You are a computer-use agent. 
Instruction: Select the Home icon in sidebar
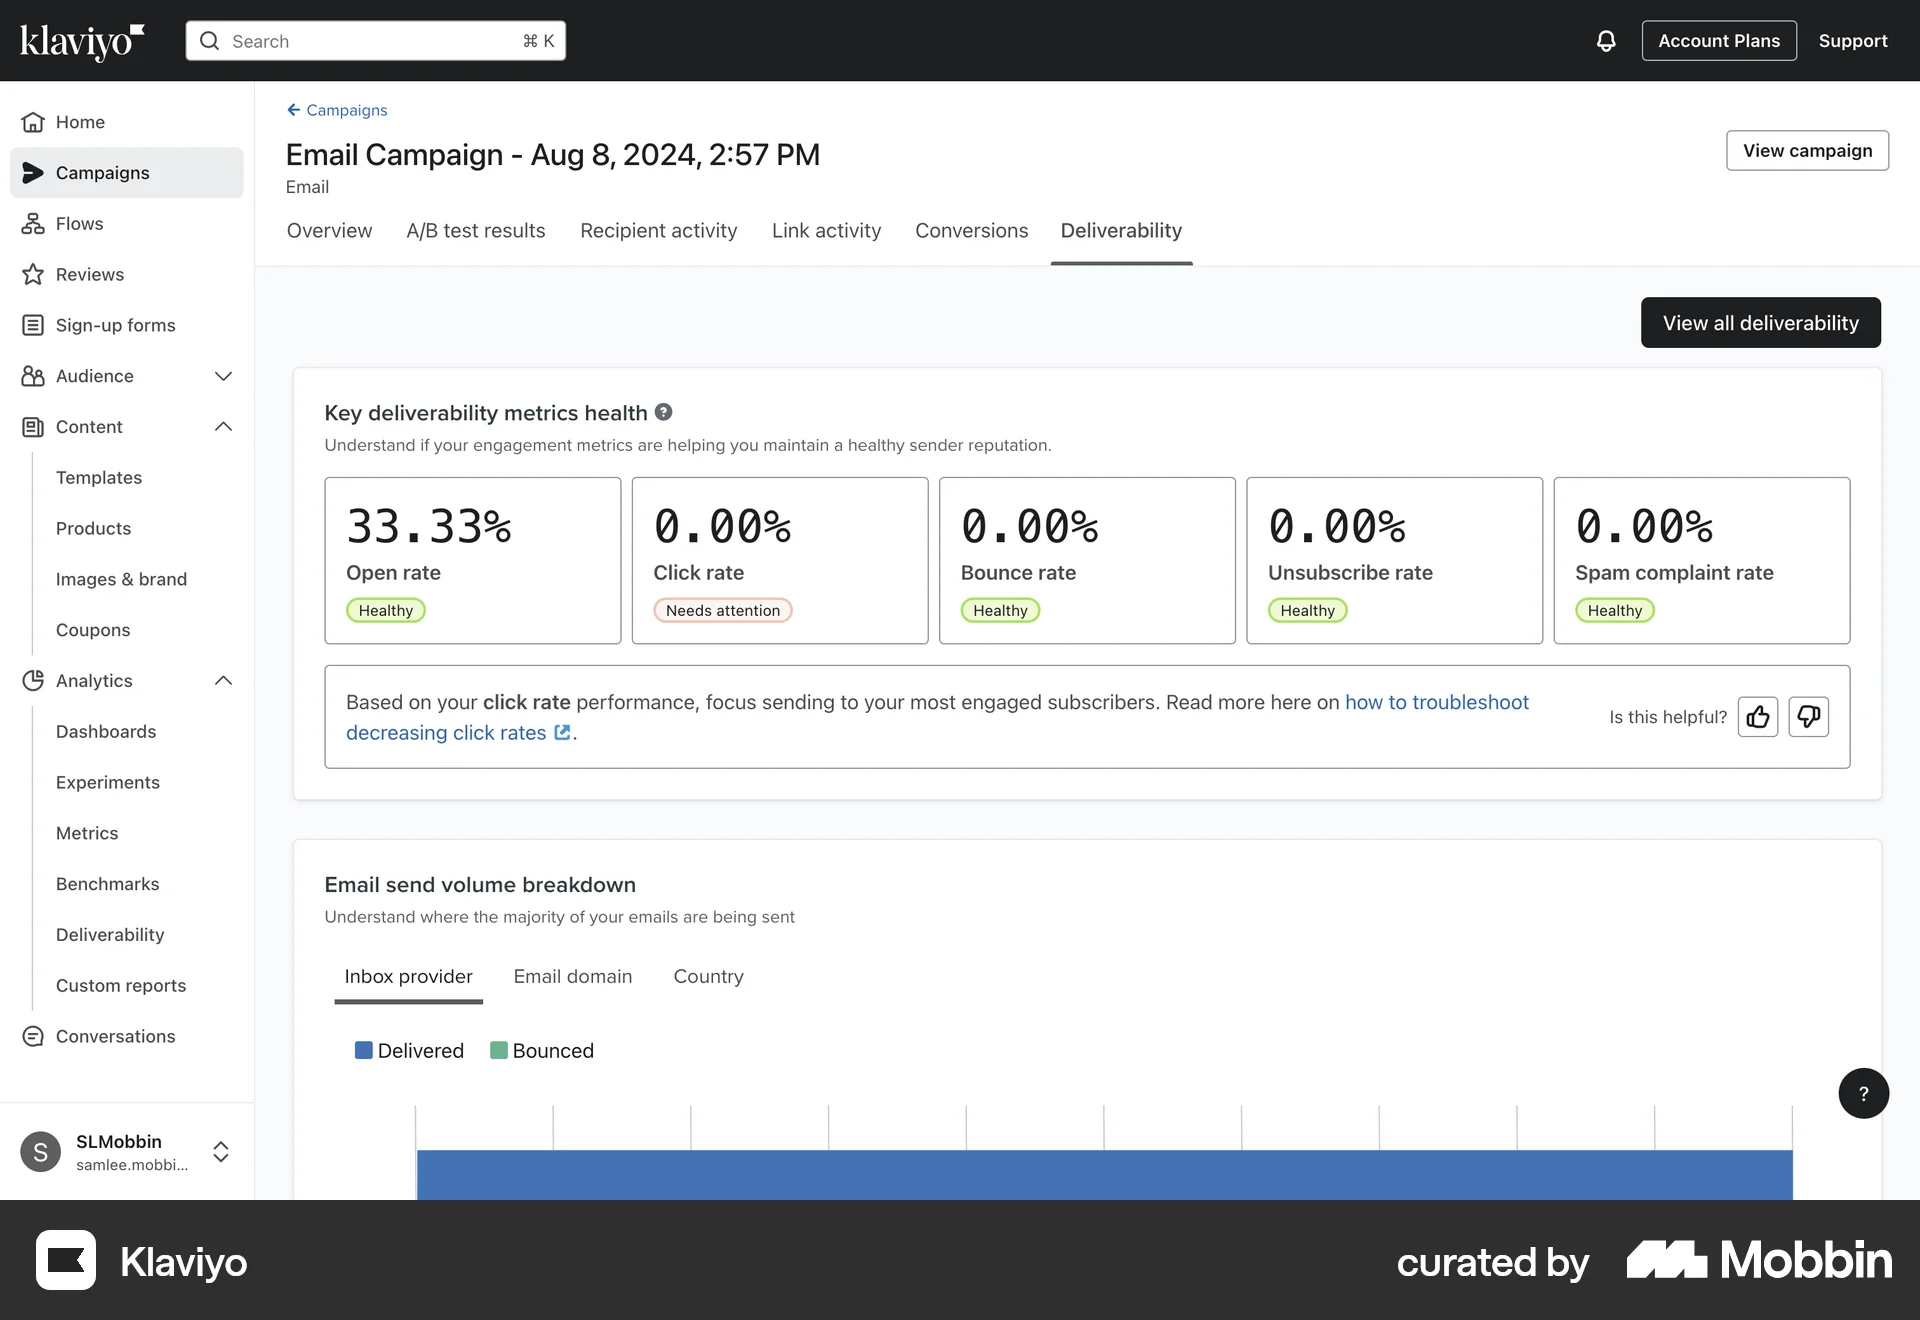click(33, 121)
